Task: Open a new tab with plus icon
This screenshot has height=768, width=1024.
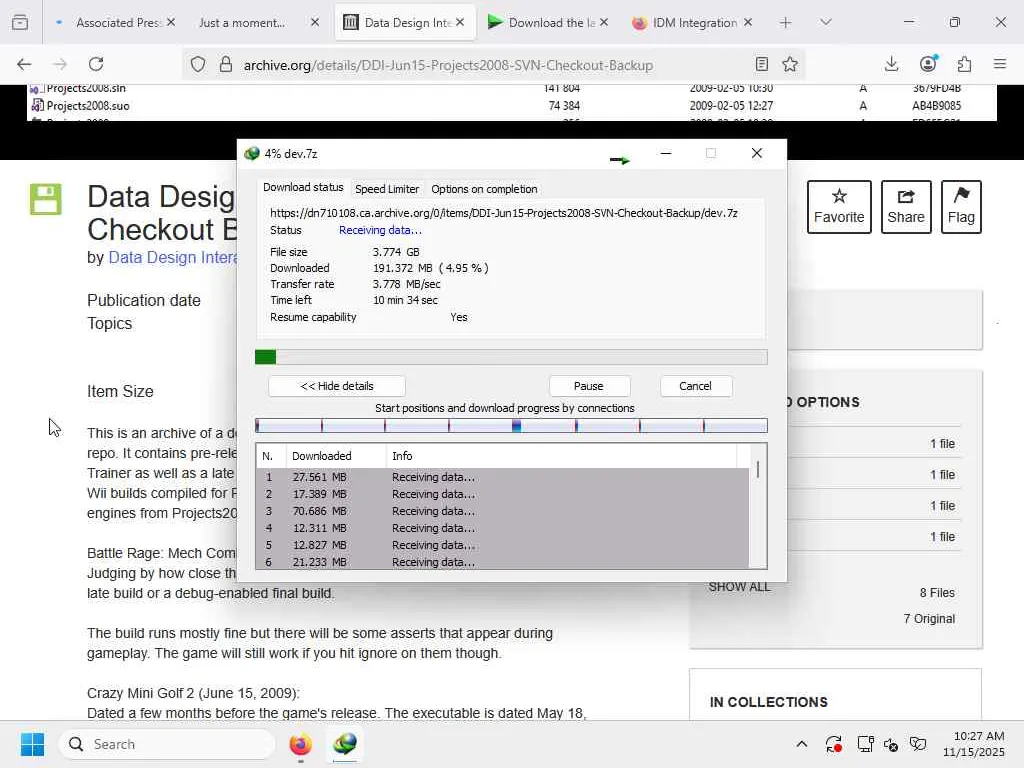Action: coord(786,23)
